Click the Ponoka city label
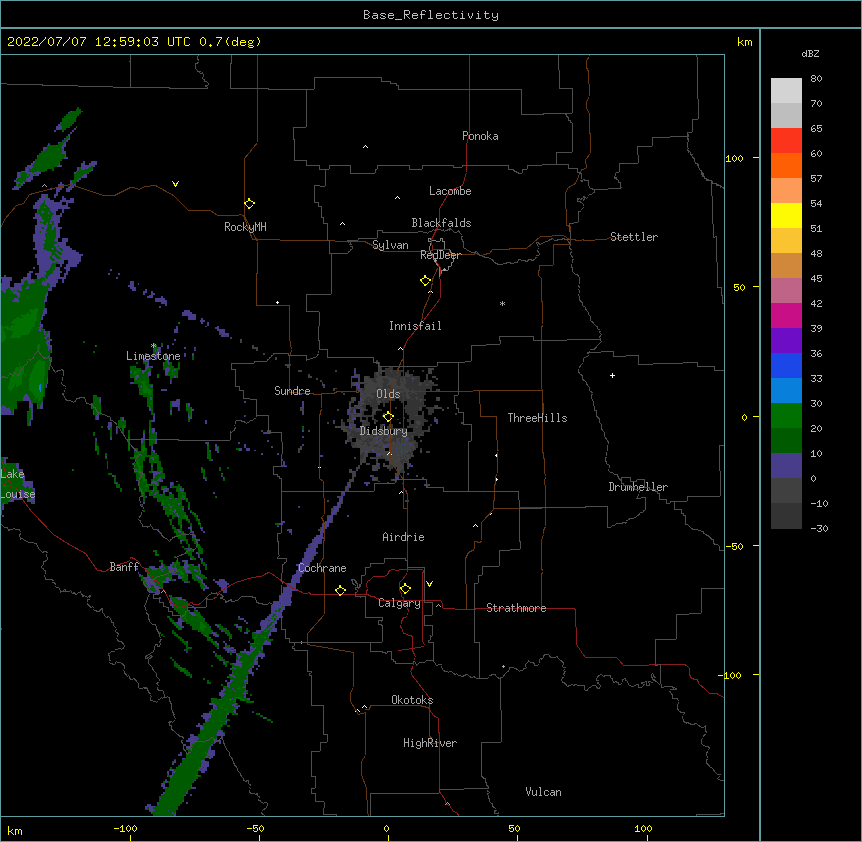The width and height of the screenshot is (862, 842). pyautogui.click(x=480, y=136)
